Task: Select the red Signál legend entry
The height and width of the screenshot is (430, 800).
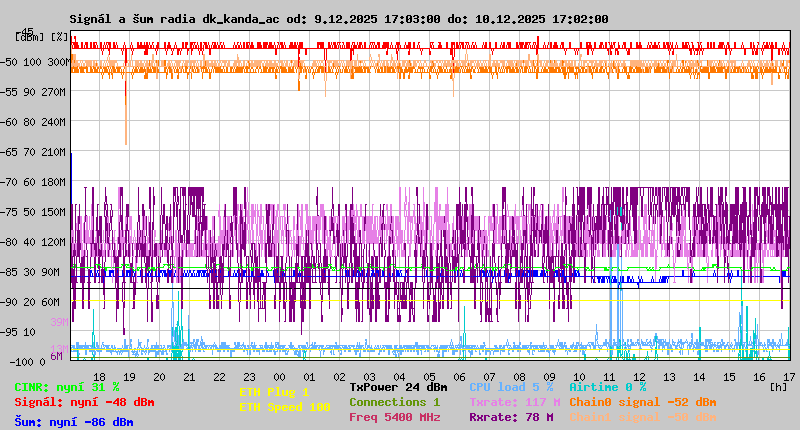Action: coord(84,402)
